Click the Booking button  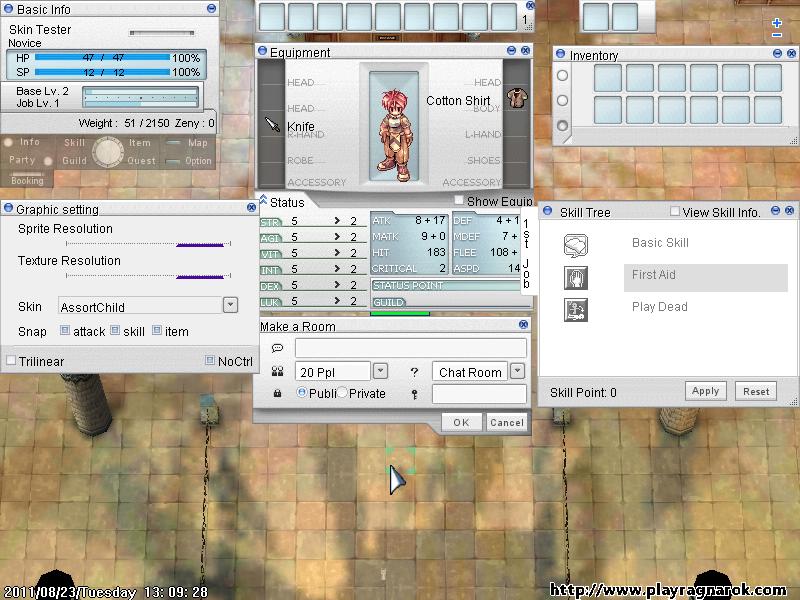27,180
